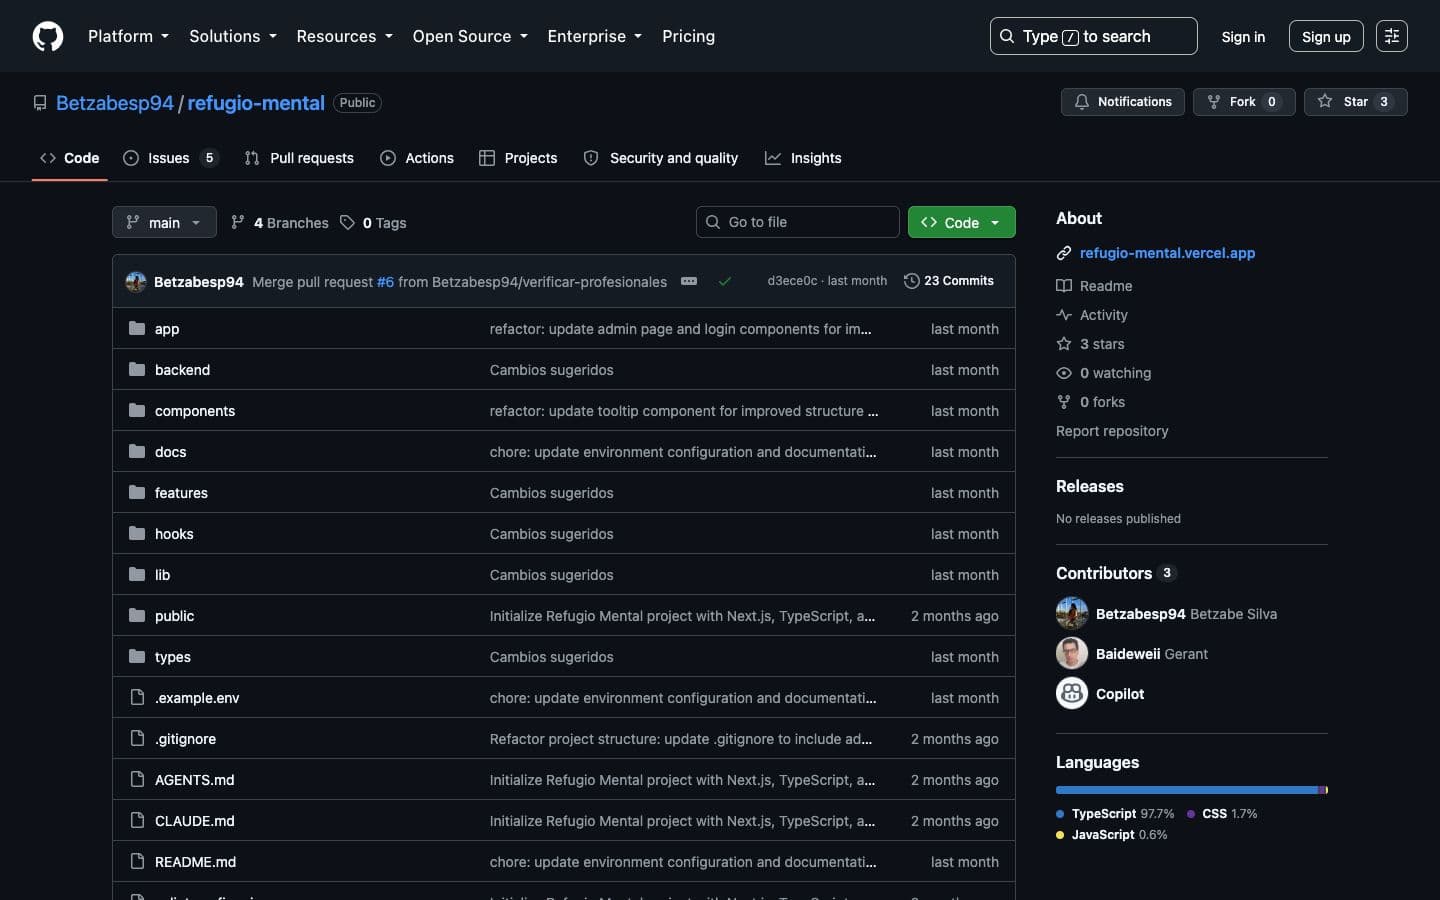Click the AGENTS.md file icon
Viewport: 1440px width, 900px height.
[137, 779]
